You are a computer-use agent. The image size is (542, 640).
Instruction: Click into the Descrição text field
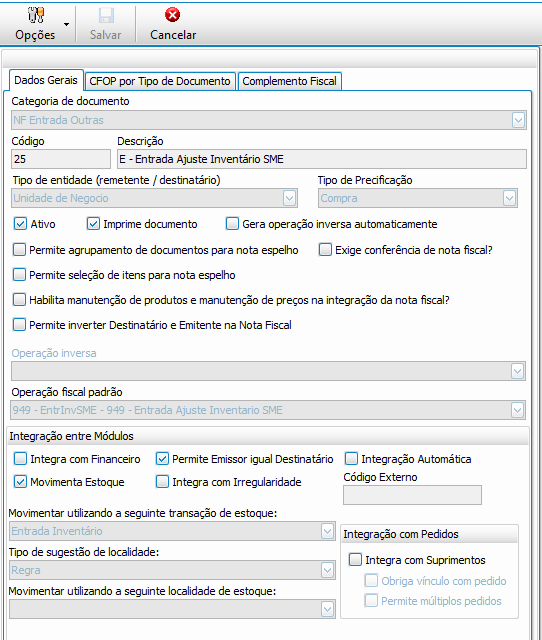[x=322, y=159]
